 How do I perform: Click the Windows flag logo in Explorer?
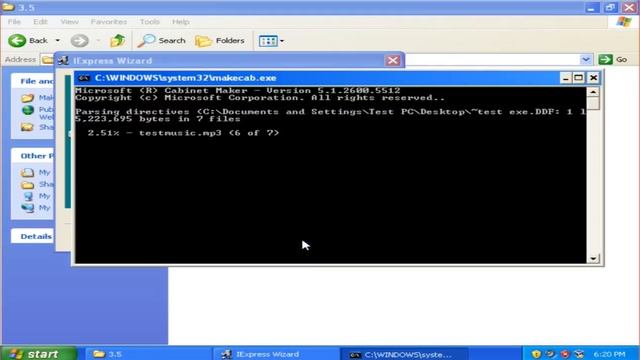click(x=624, y=22)
